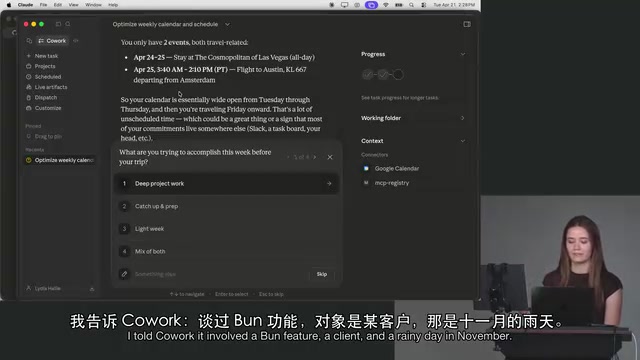Open the right panel toggle icon
The width and height of the screenshot is (640, 360).
467,24
